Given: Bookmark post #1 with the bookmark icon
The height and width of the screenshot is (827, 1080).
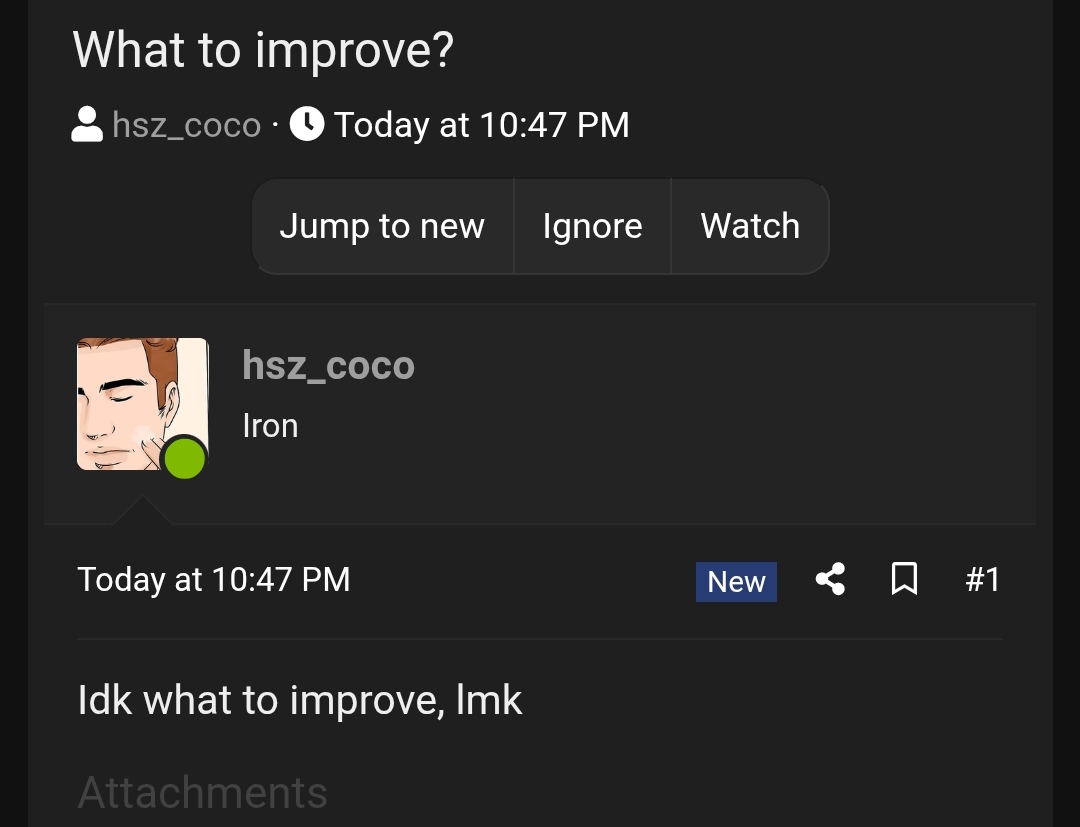Looking at the screenshot, I should [x=904, y=579].
